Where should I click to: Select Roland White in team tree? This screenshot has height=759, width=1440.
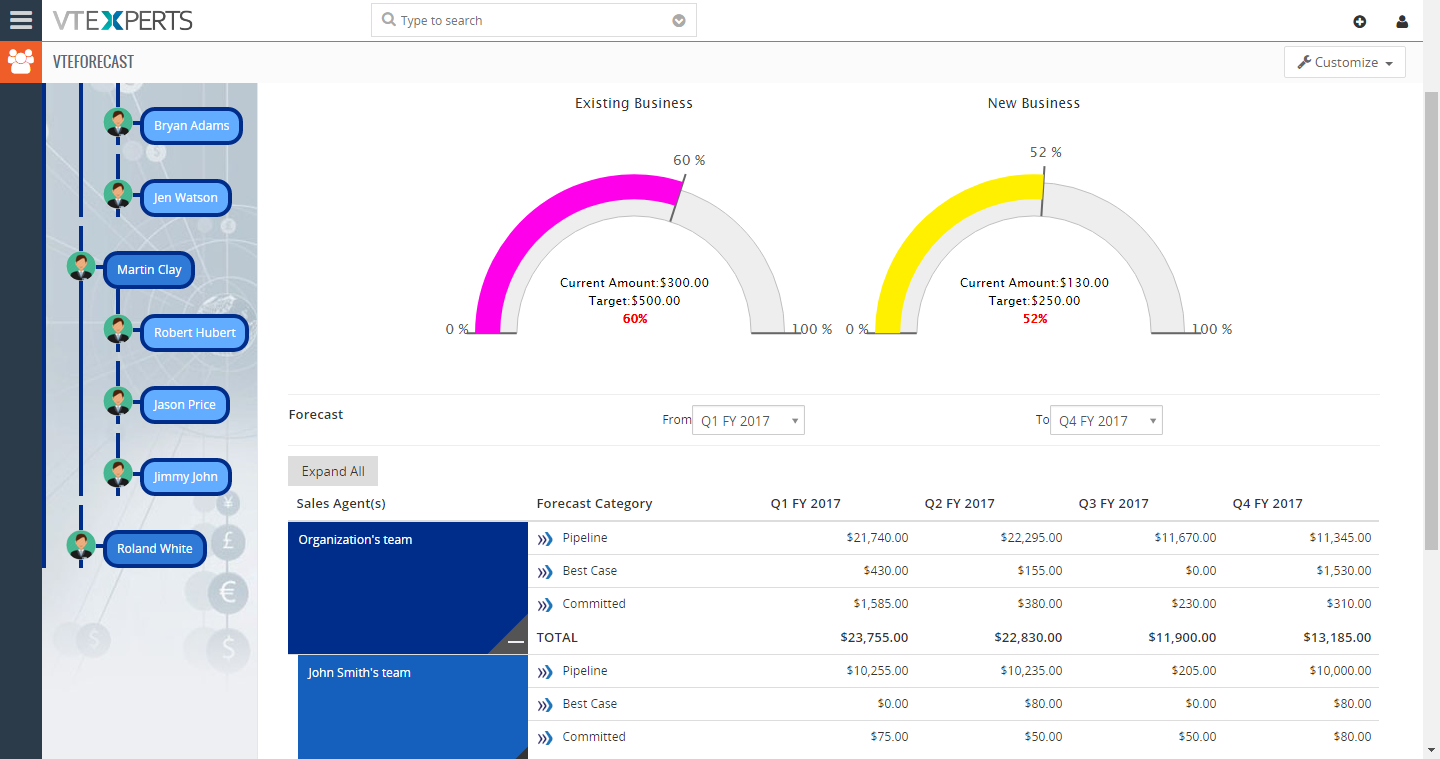pyautogui.click(x=154, y=549)
